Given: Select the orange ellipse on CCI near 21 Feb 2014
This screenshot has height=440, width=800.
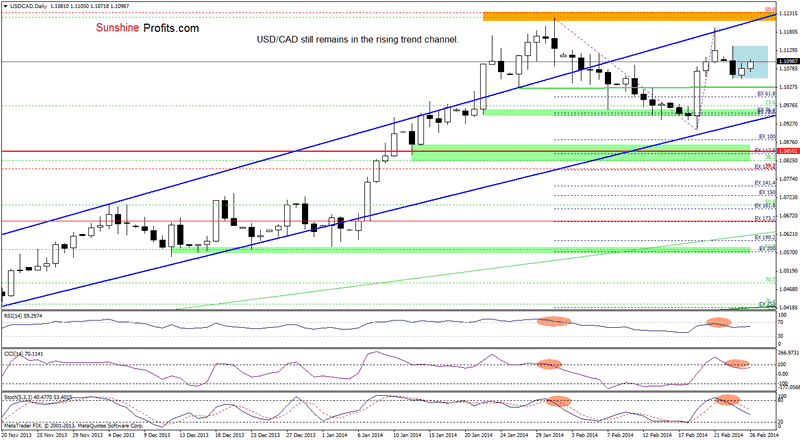Looking at the screenshot, I should coord(737,364).
